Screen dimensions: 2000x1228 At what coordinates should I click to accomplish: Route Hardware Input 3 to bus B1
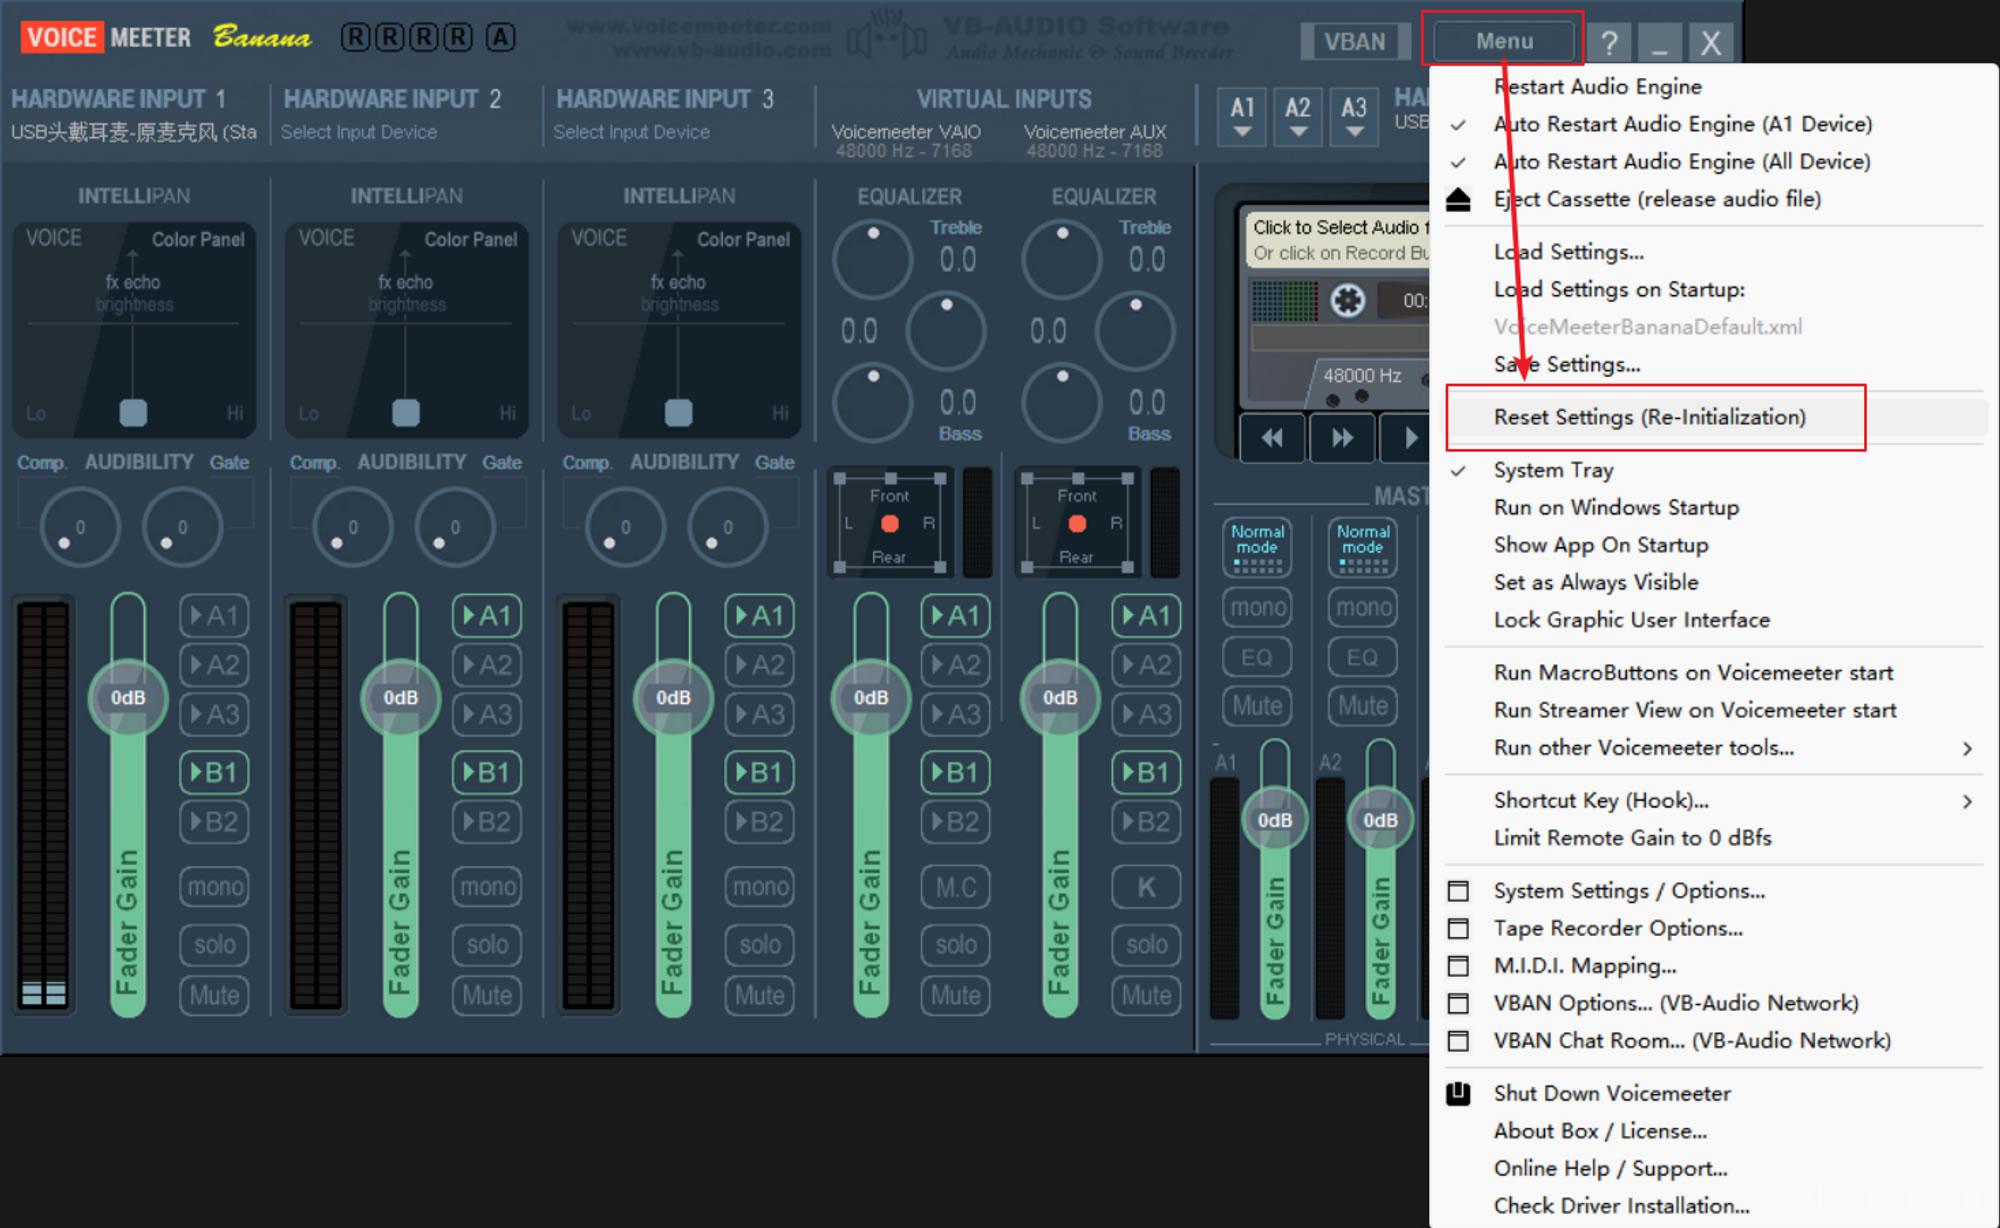759,772
